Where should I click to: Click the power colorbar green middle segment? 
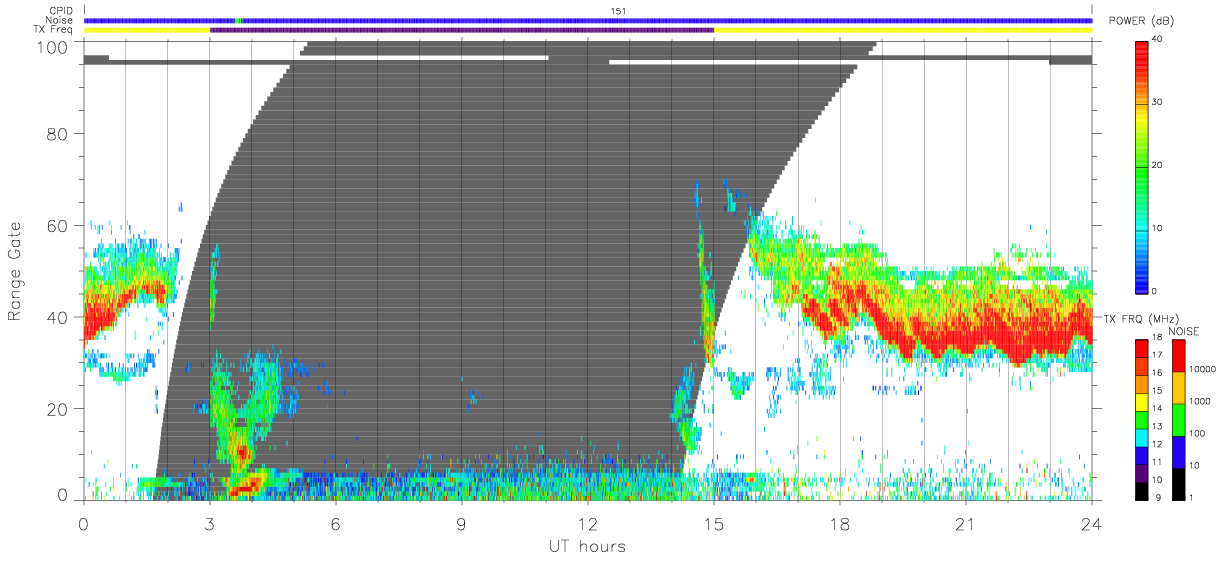click(x=1142, y=165)
